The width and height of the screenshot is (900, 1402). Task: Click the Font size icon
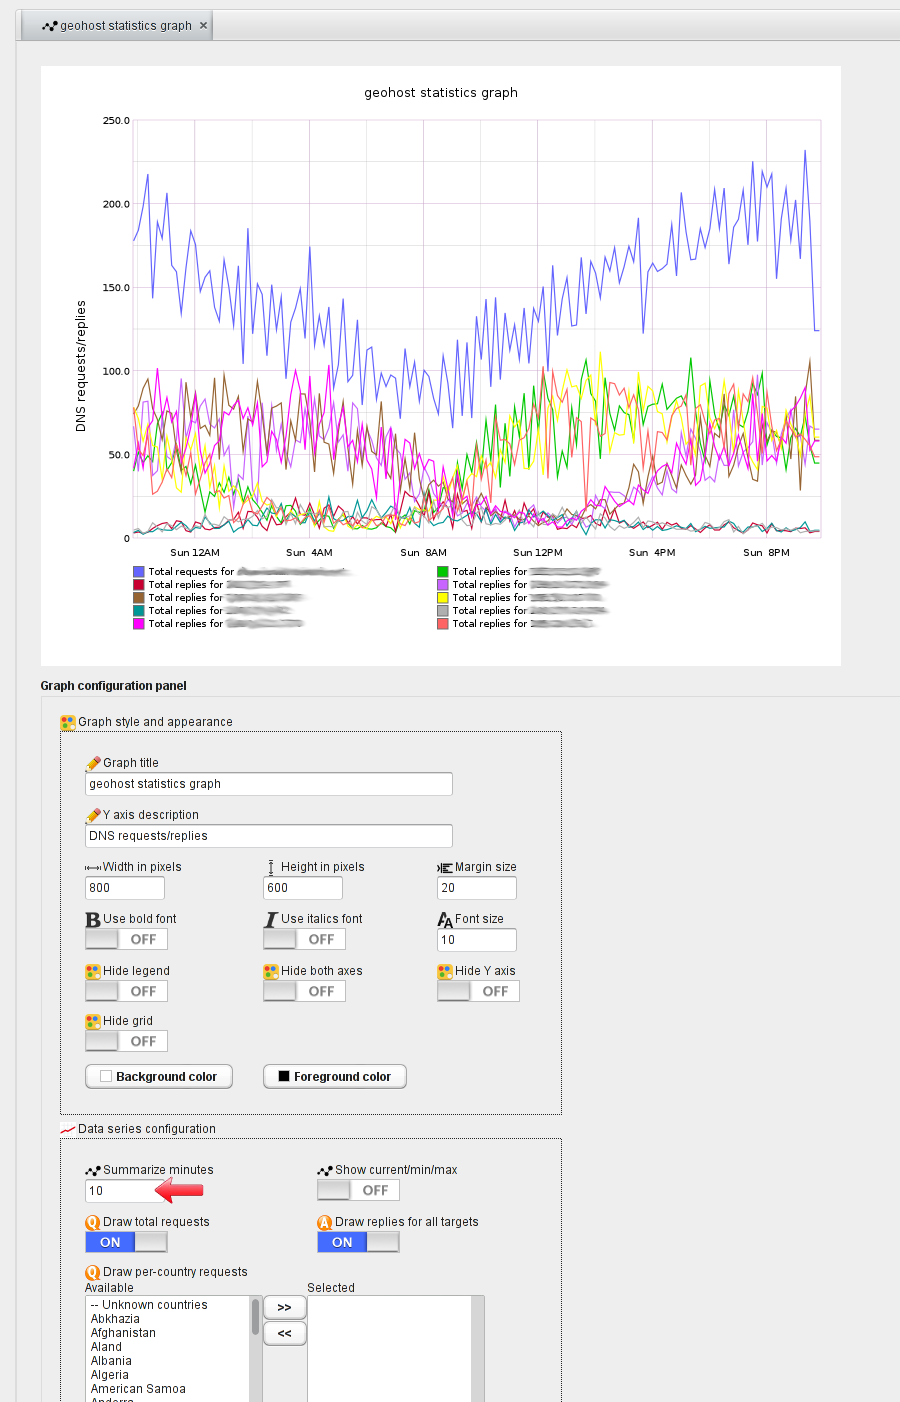(445, 920)
